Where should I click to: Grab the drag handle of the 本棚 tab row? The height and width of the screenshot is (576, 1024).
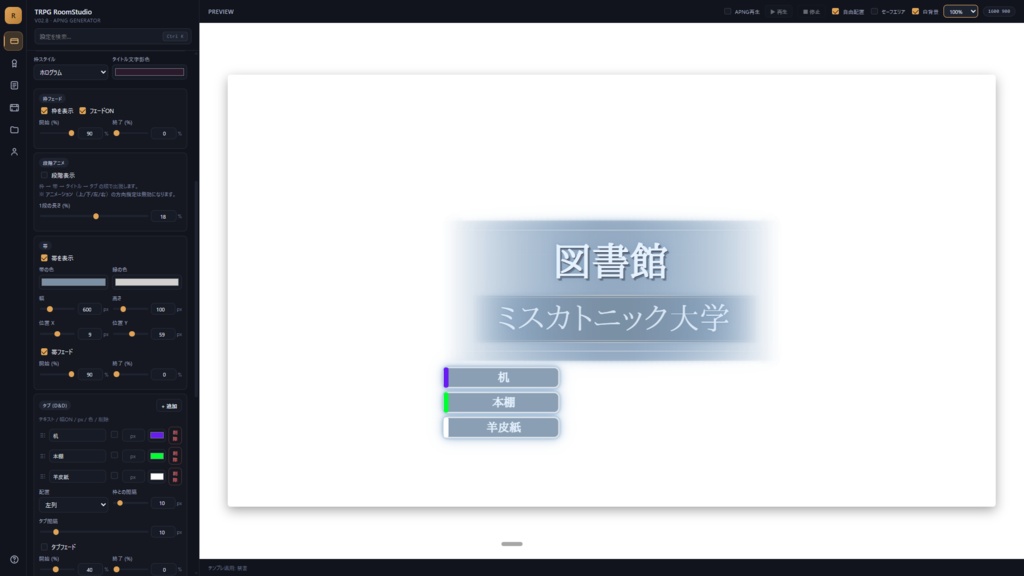pyautogui.click(x=42, y=456)
